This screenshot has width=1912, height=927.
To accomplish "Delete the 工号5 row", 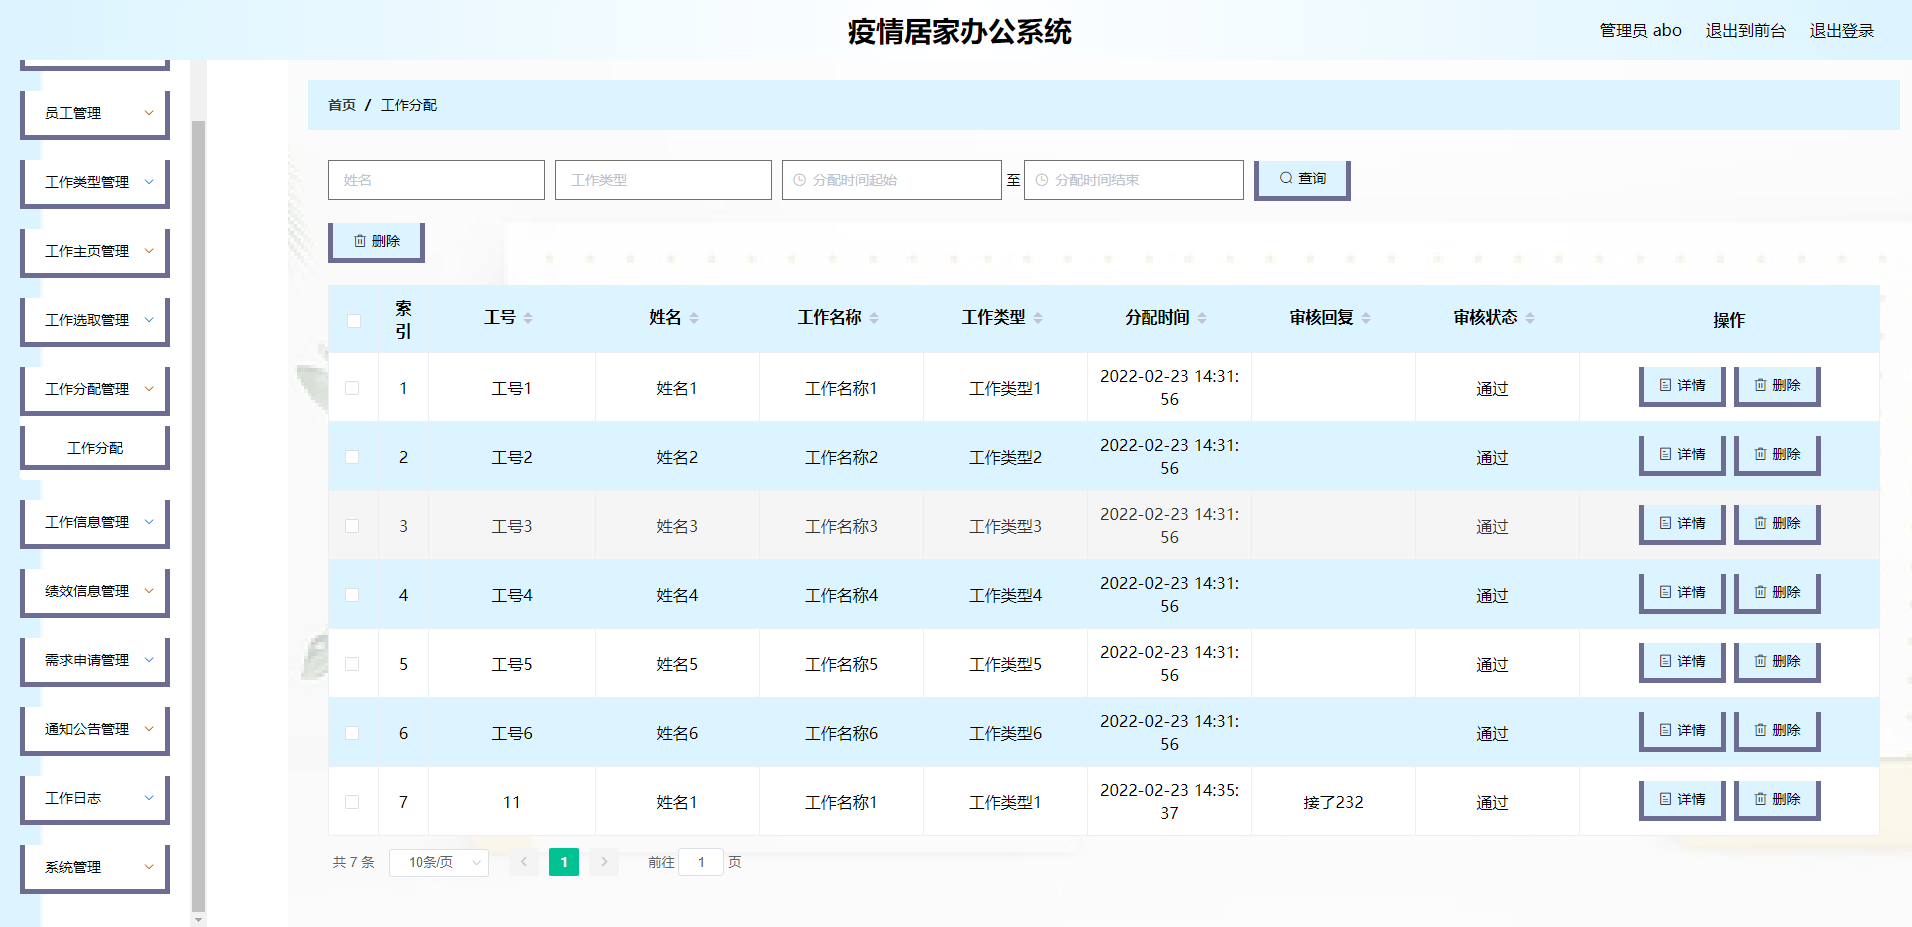I will click(1777, 662).
